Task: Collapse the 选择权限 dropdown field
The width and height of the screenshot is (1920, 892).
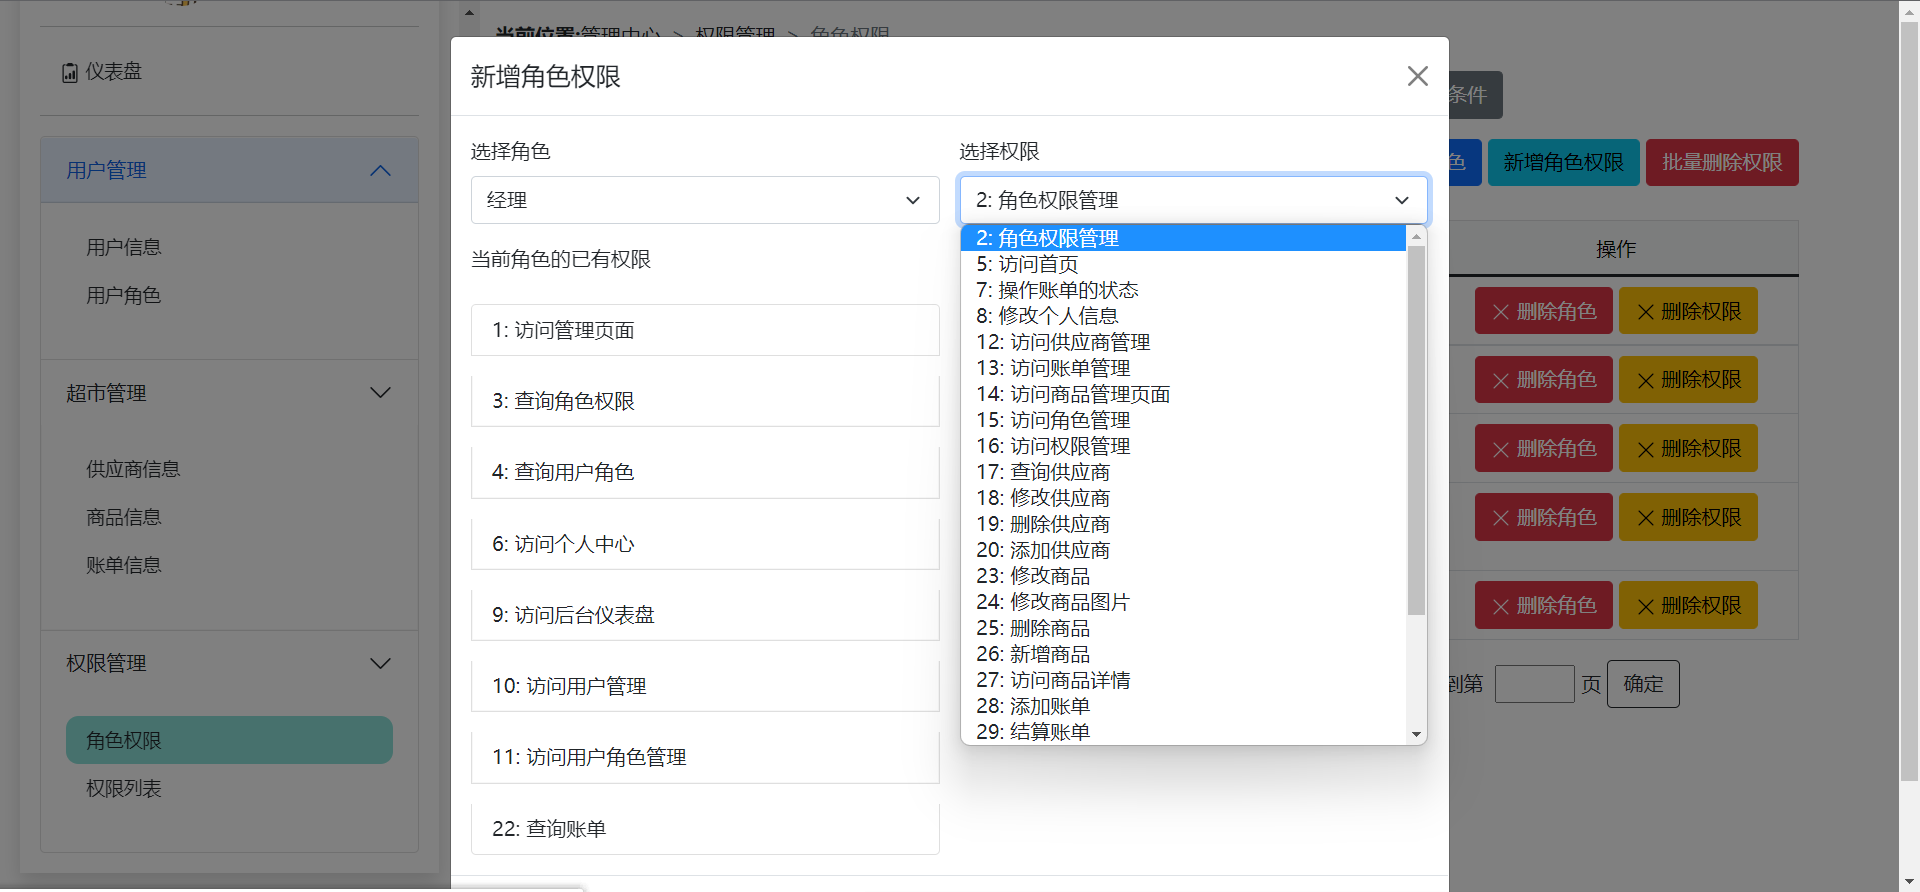Action: (x=1194, y=200)
